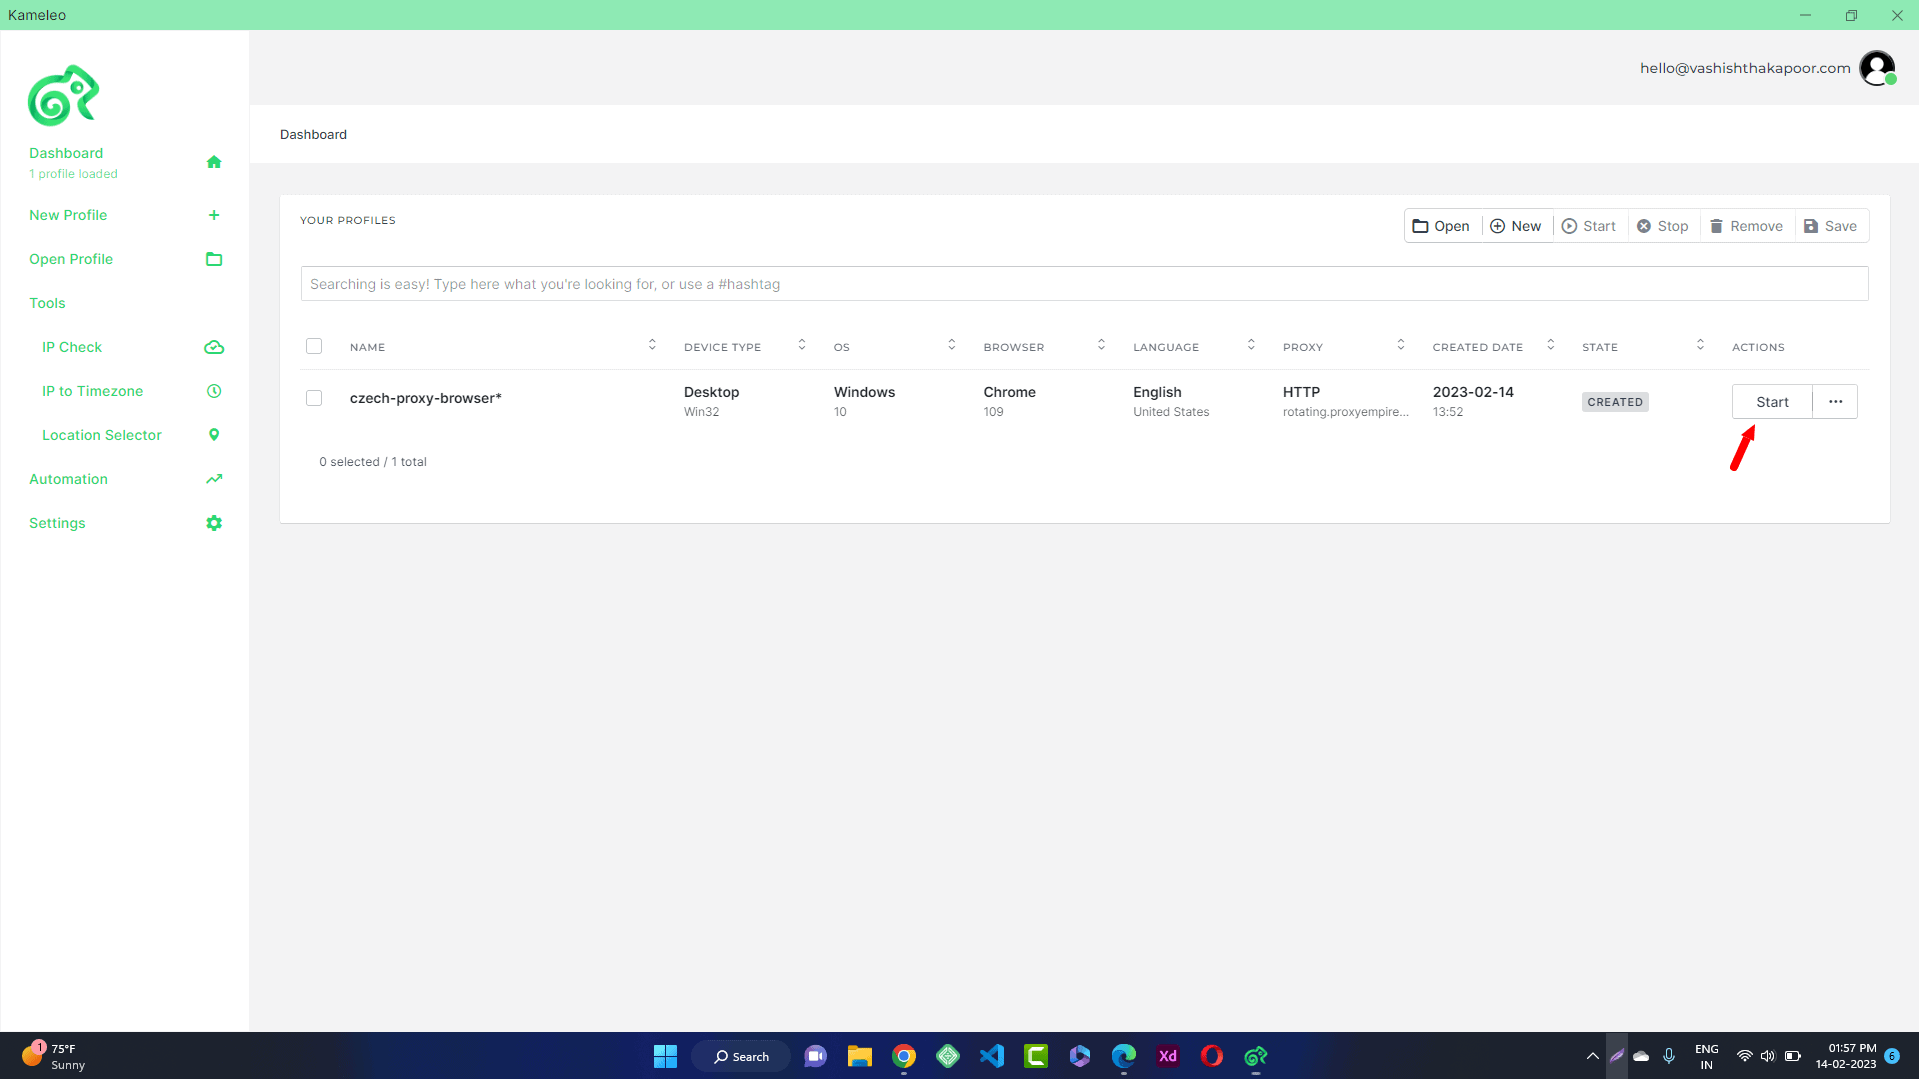Sort profiles by Name column arrows

652,345
